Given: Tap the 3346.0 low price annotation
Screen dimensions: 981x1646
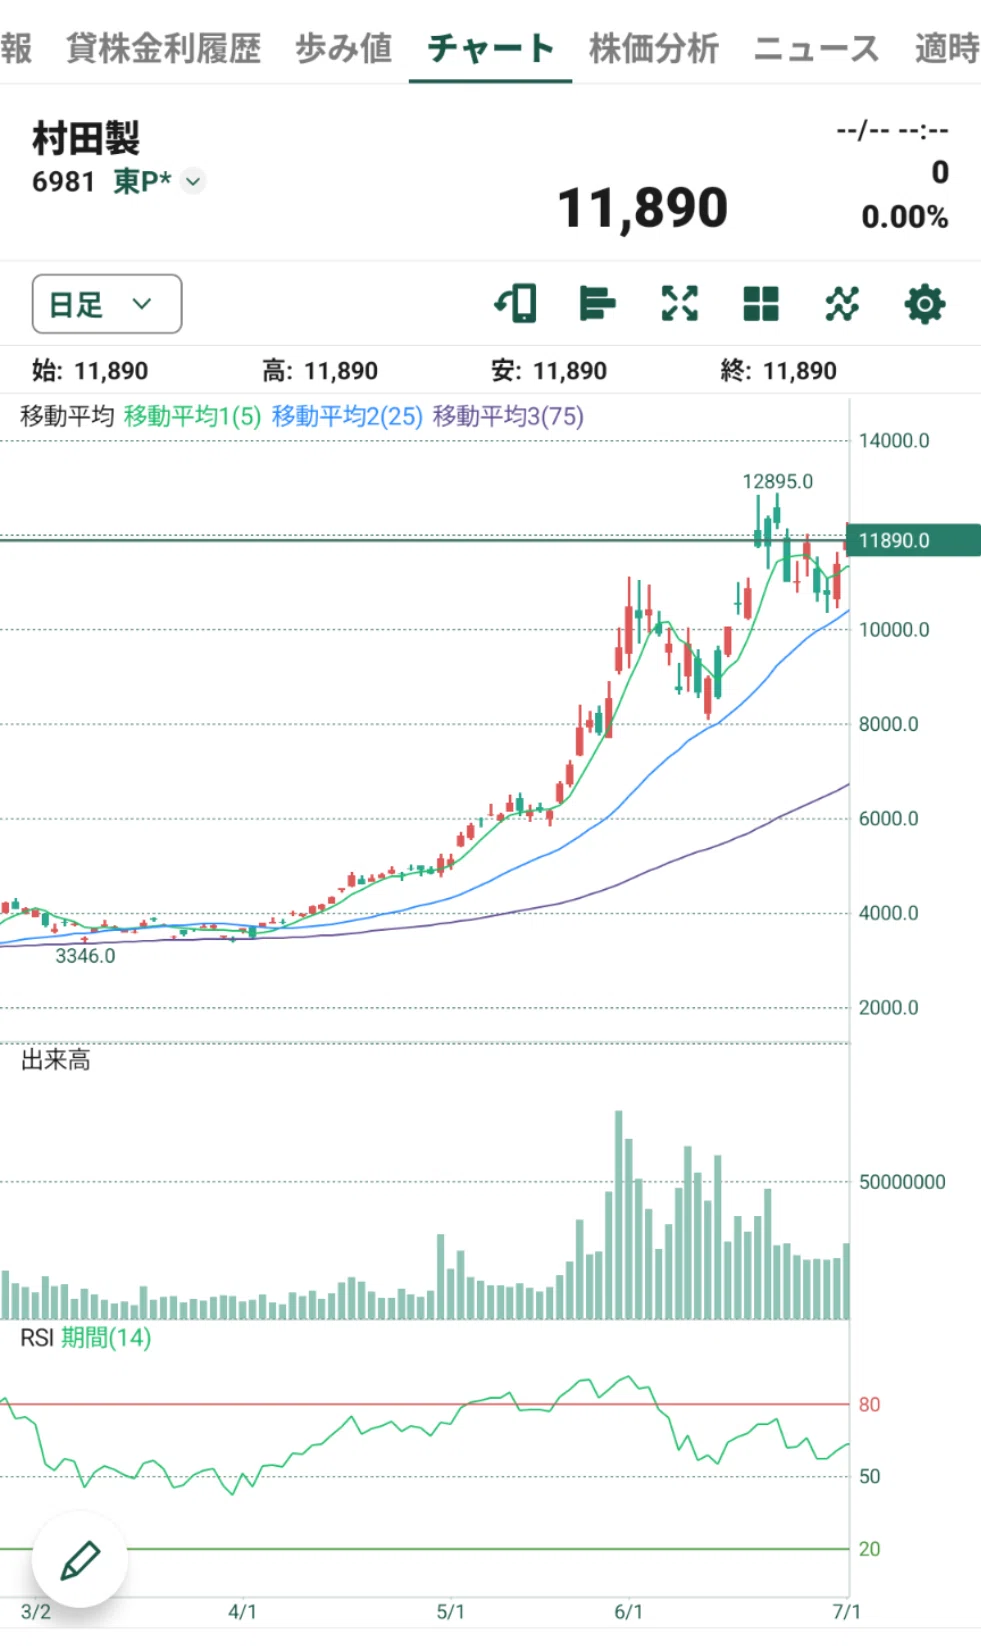Looking at the screenshot, I should [85, 956].
